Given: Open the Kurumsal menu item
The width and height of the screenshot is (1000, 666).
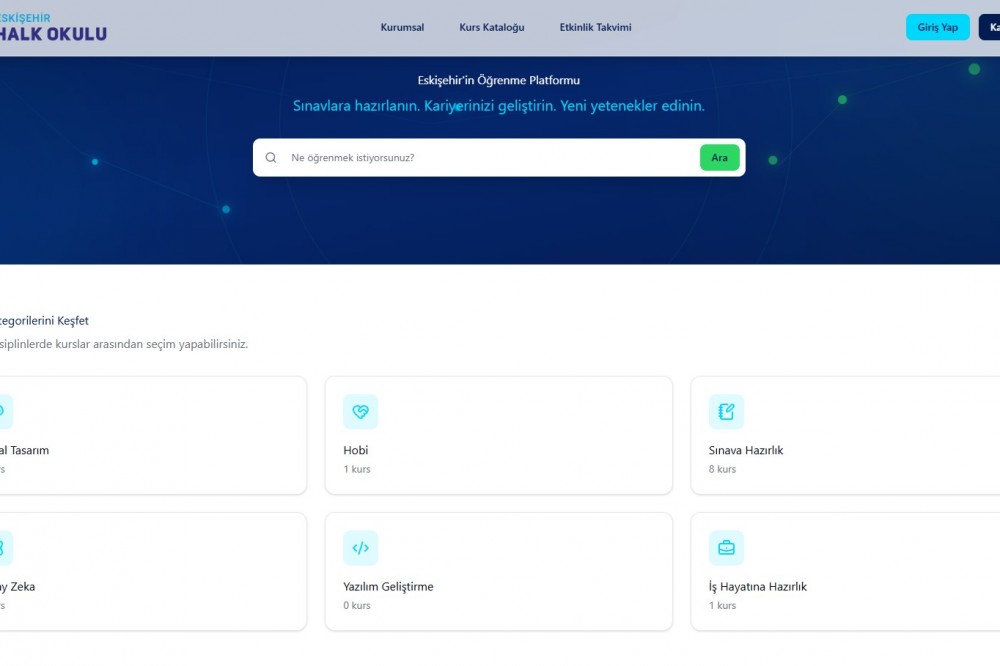Looking at the screenshot, I should pos(402,27).
